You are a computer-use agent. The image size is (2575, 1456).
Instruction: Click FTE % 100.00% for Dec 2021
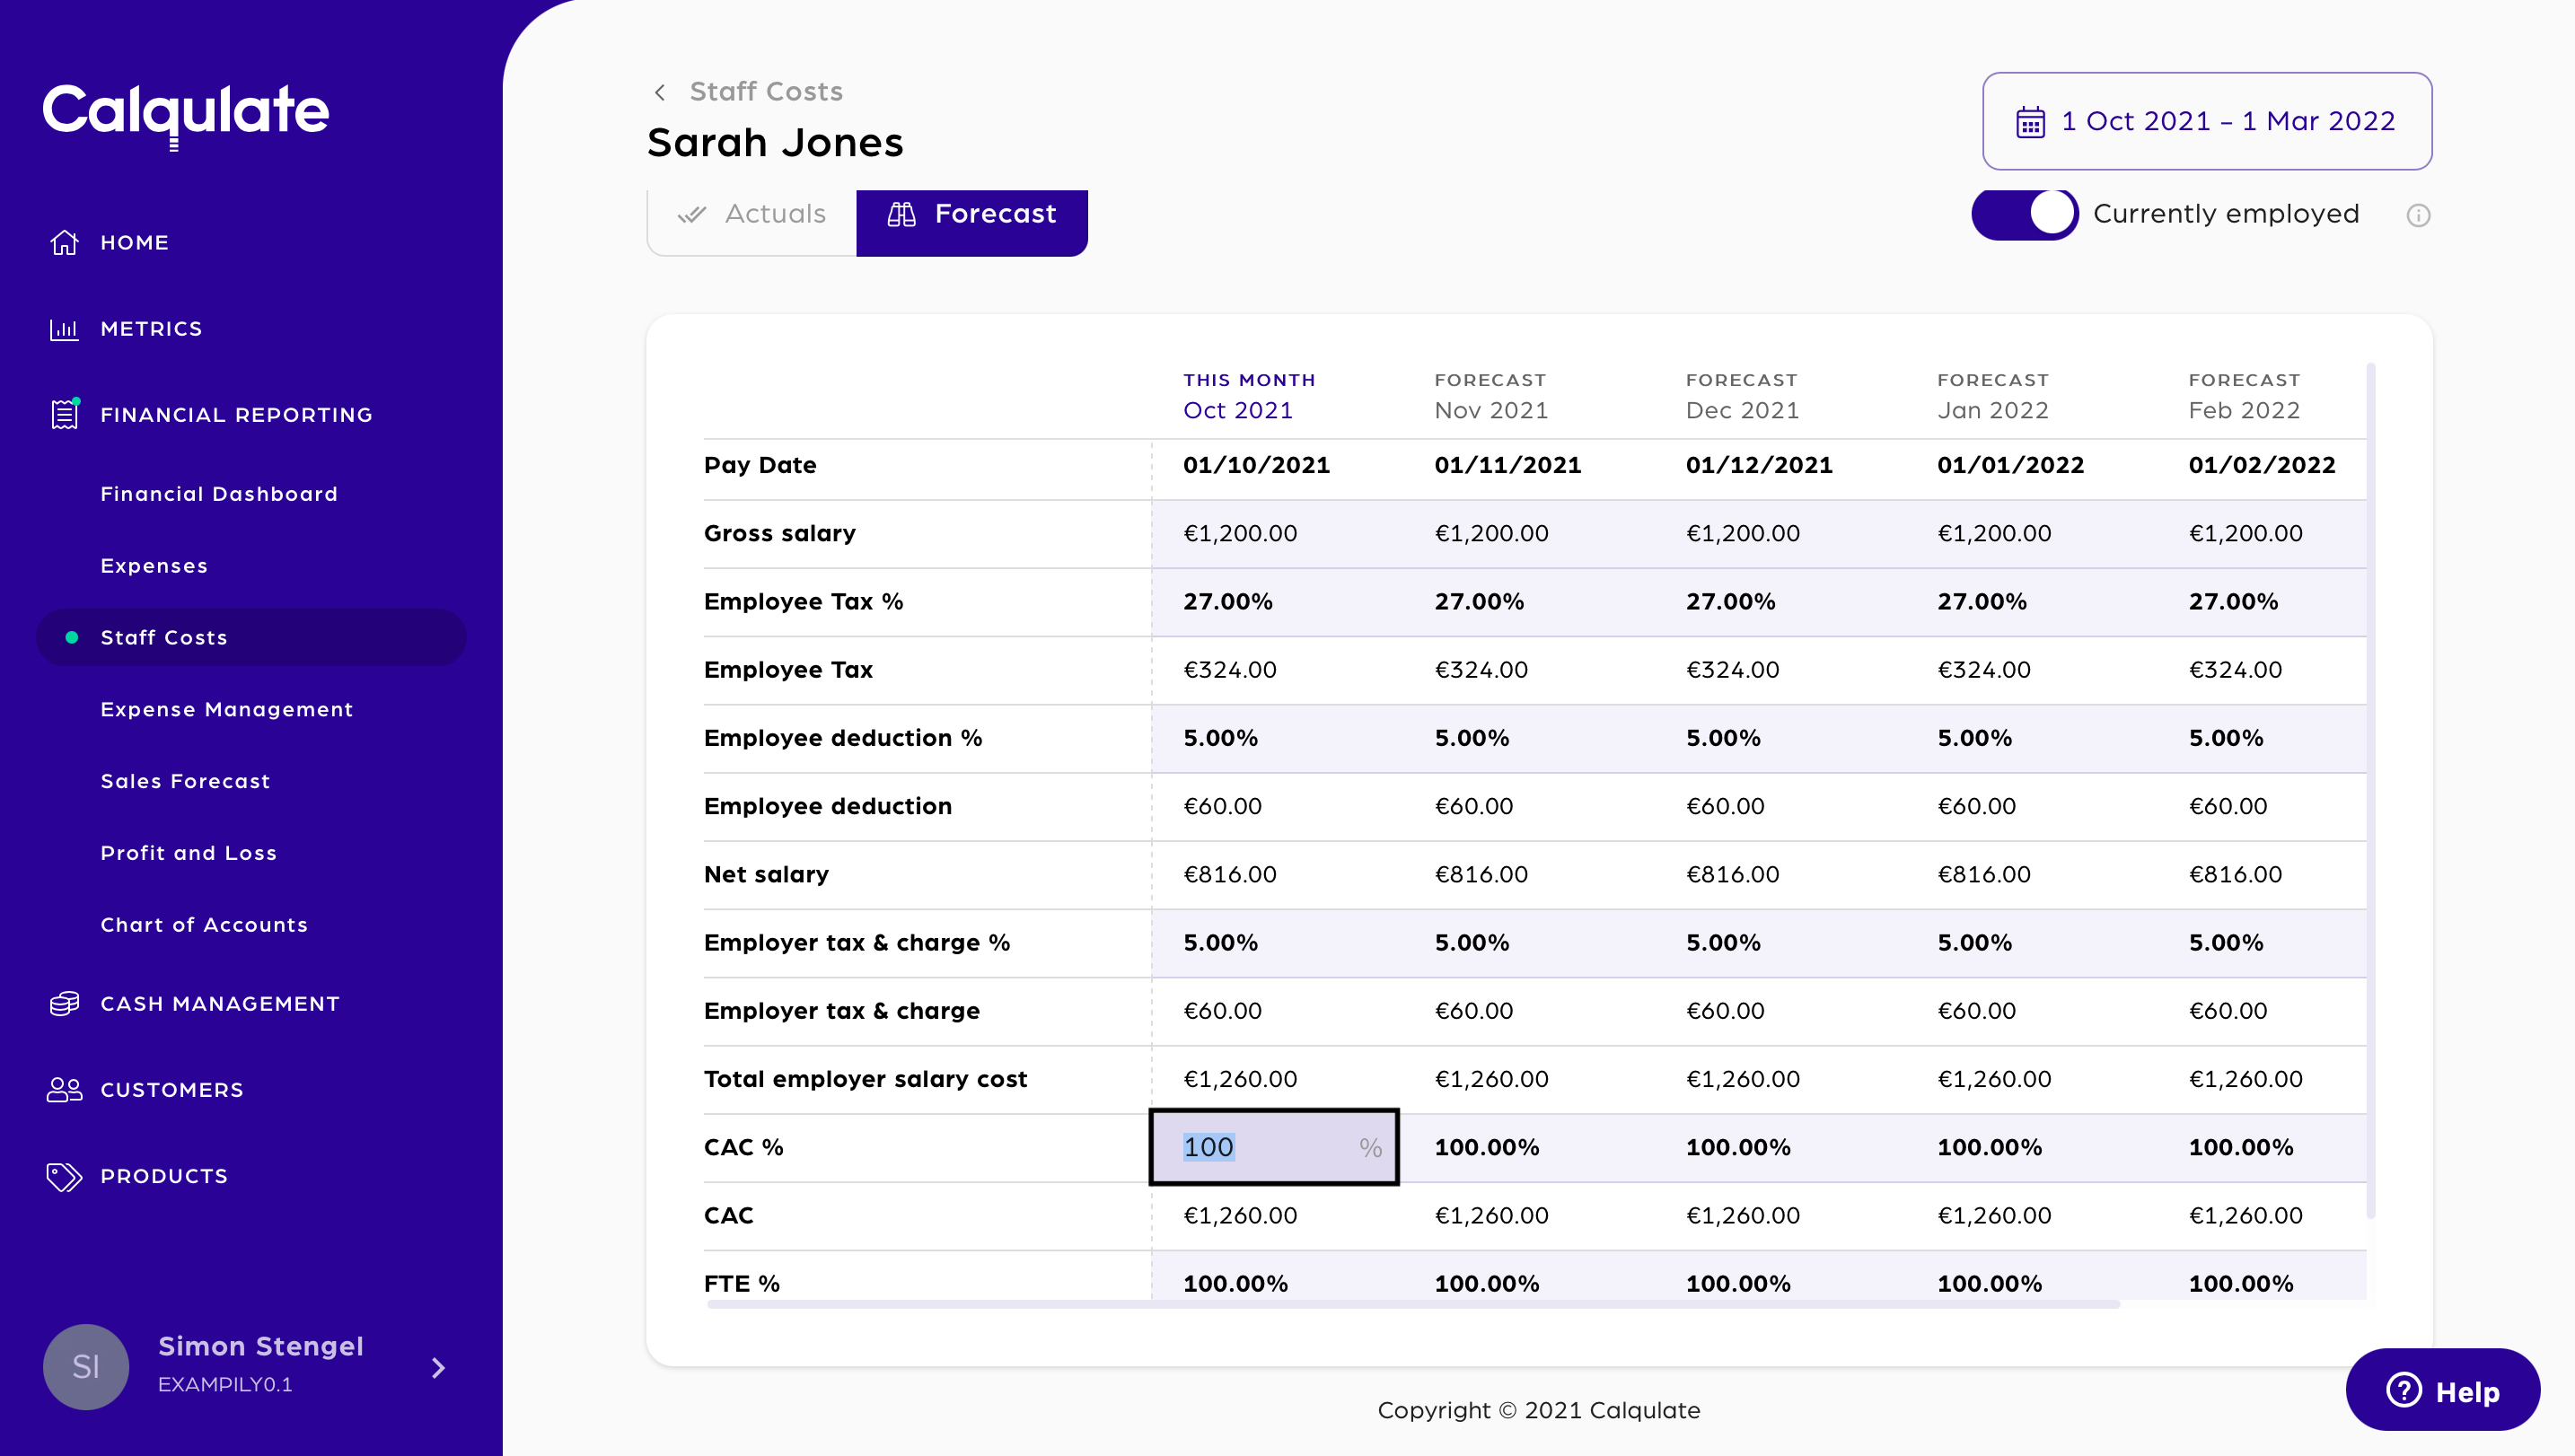(x=1738, y=1284)
